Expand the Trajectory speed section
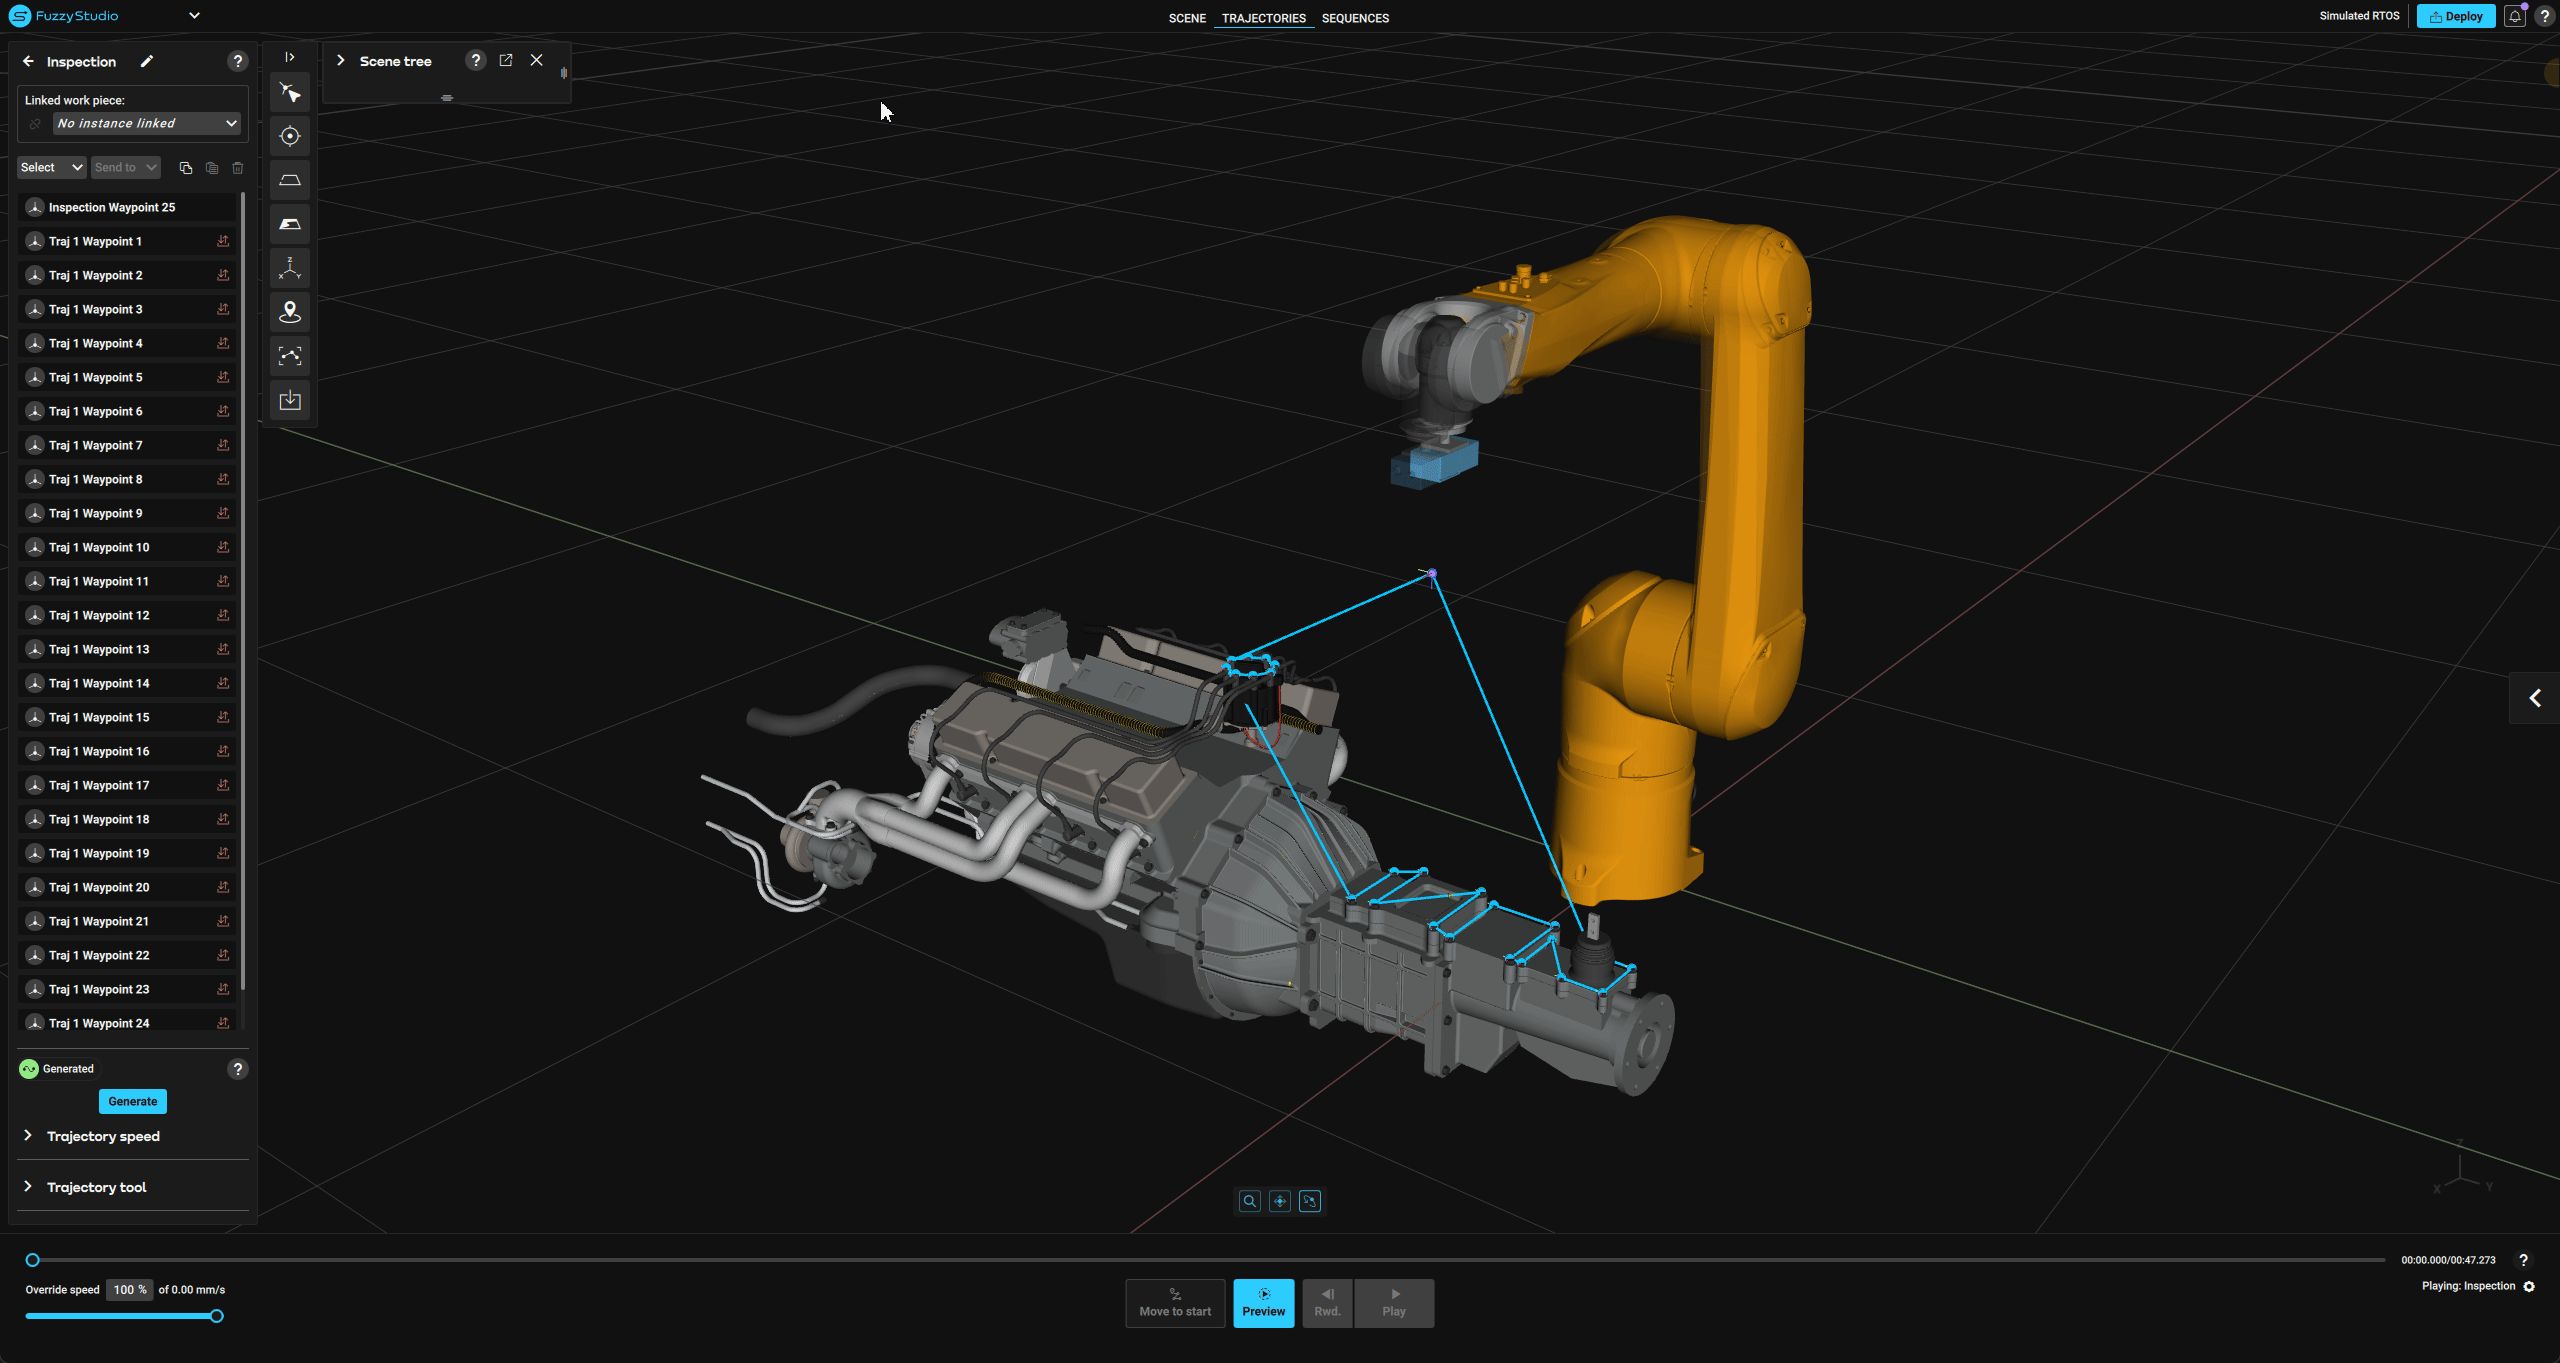 pyautogui.click(x=103, y=1136)
